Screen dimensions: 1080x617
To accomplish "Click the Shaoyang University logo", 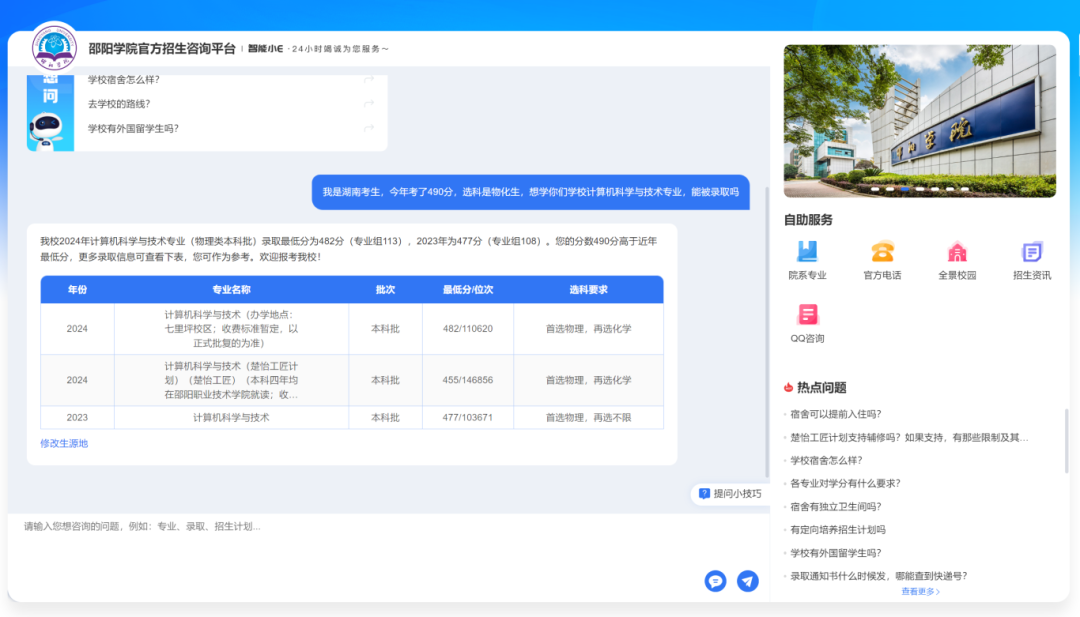I will pyautogui.click(x=54, y=47).
